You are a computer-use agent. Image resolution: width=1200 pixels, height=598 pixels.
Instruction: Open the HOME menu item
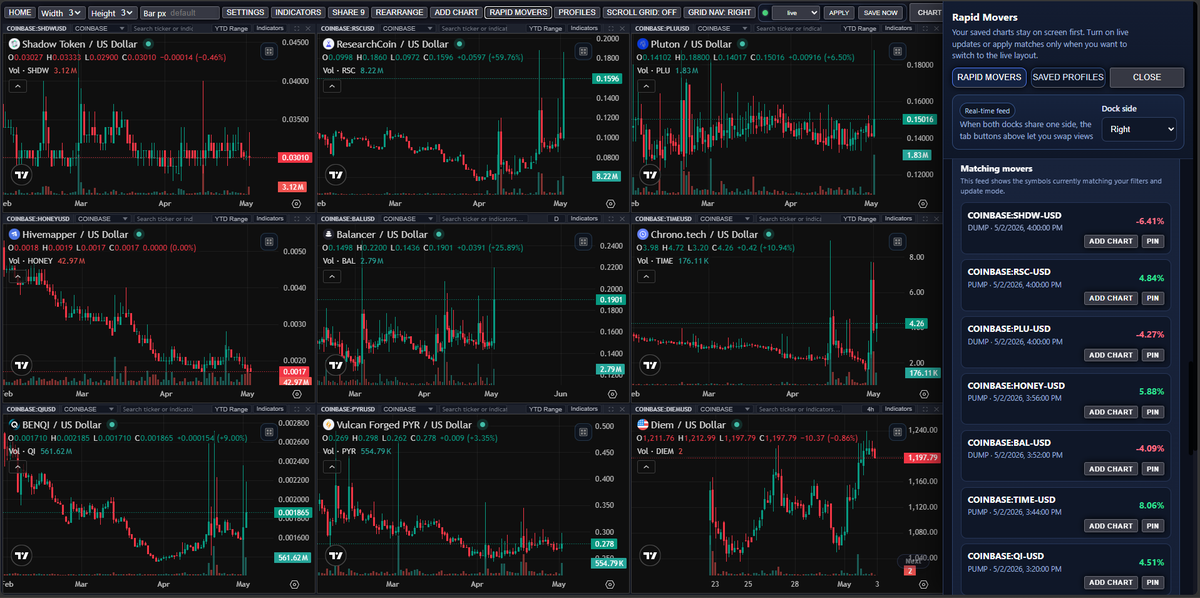click(20, 13)
